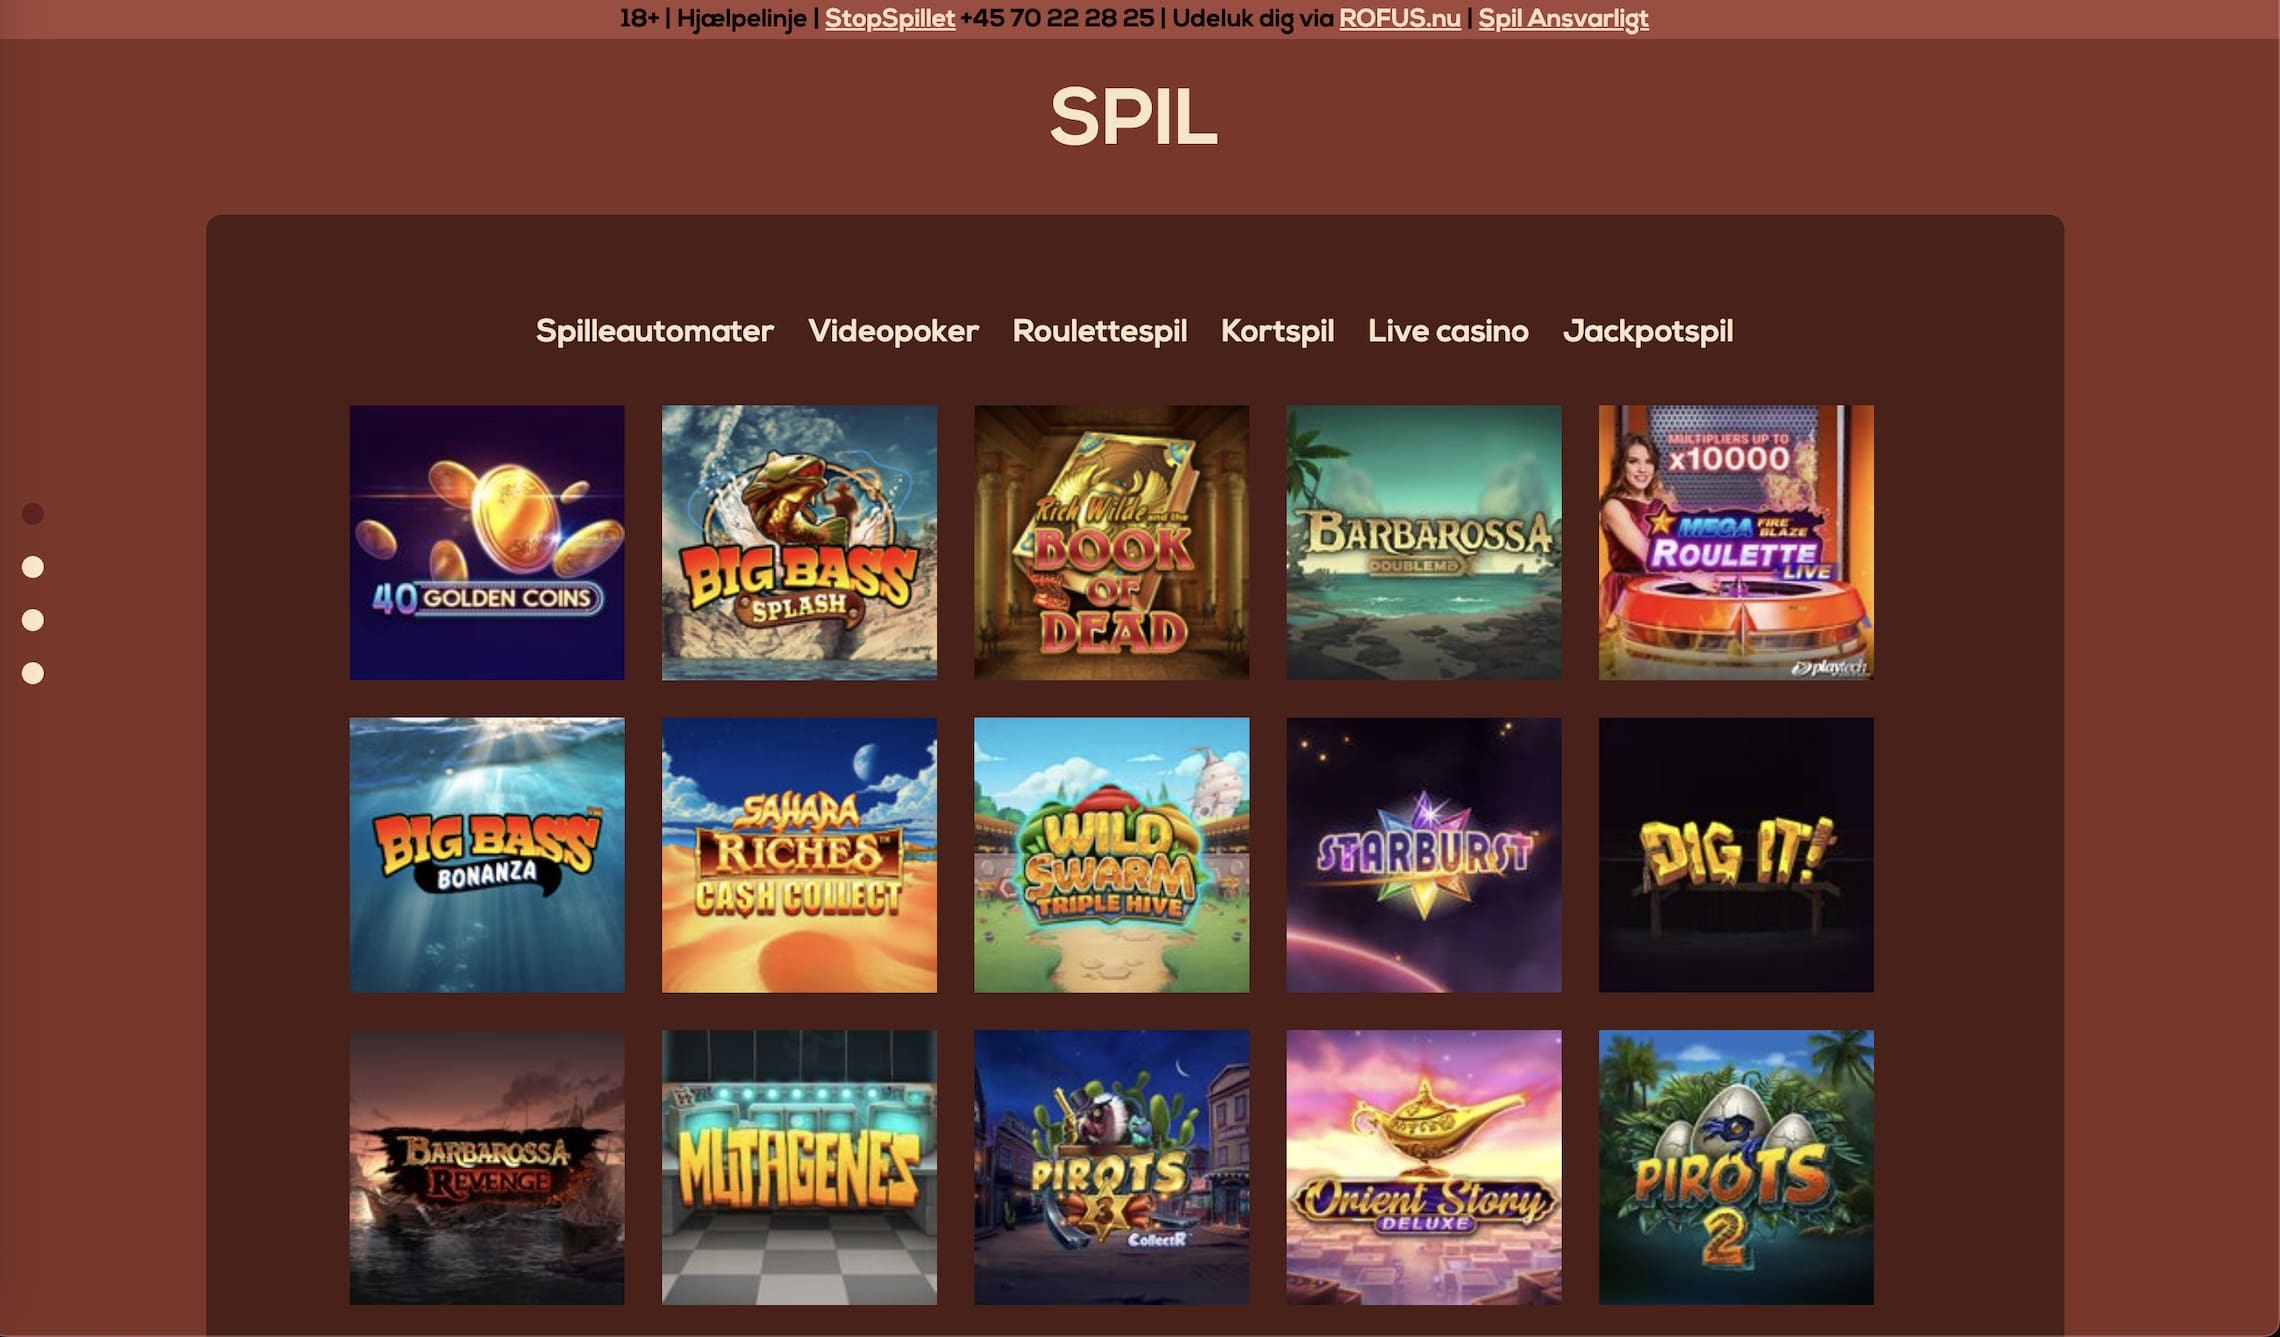Viewport: 2280px width, 1337px height.
Task: Open Sahara Riches Cash Collect
Action: 799,855
